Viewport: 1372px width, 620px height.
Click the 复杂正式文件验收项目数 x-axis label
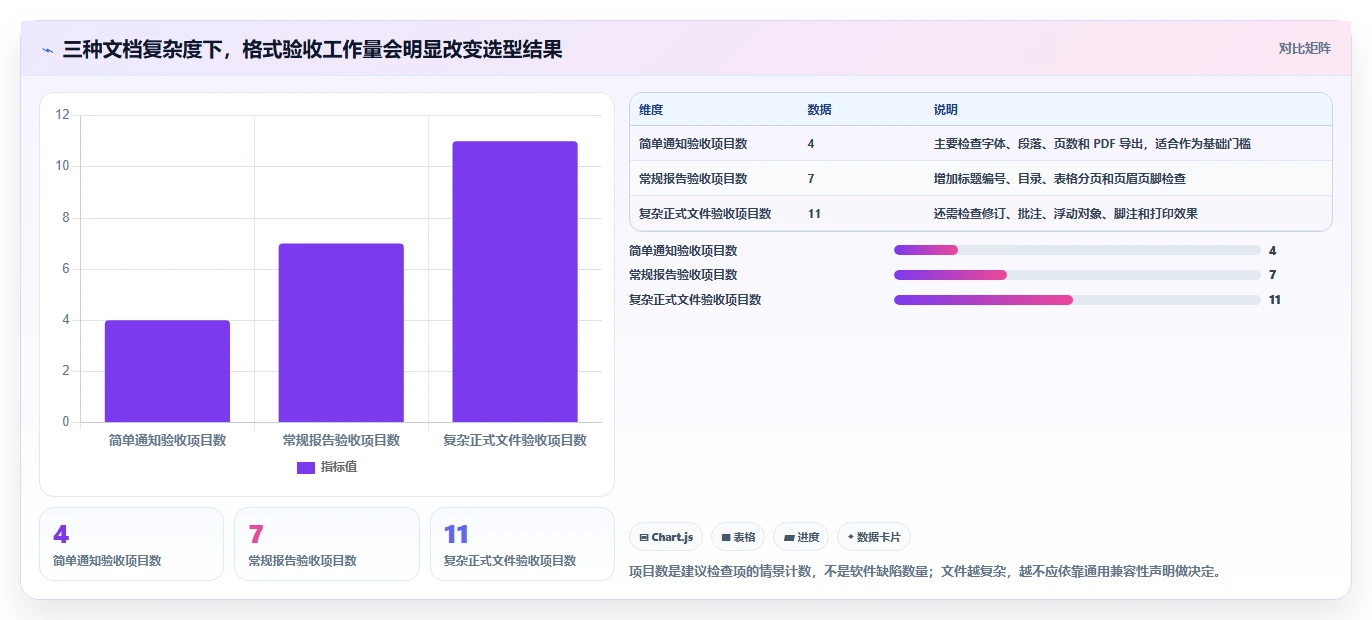[x=515, y=440]
